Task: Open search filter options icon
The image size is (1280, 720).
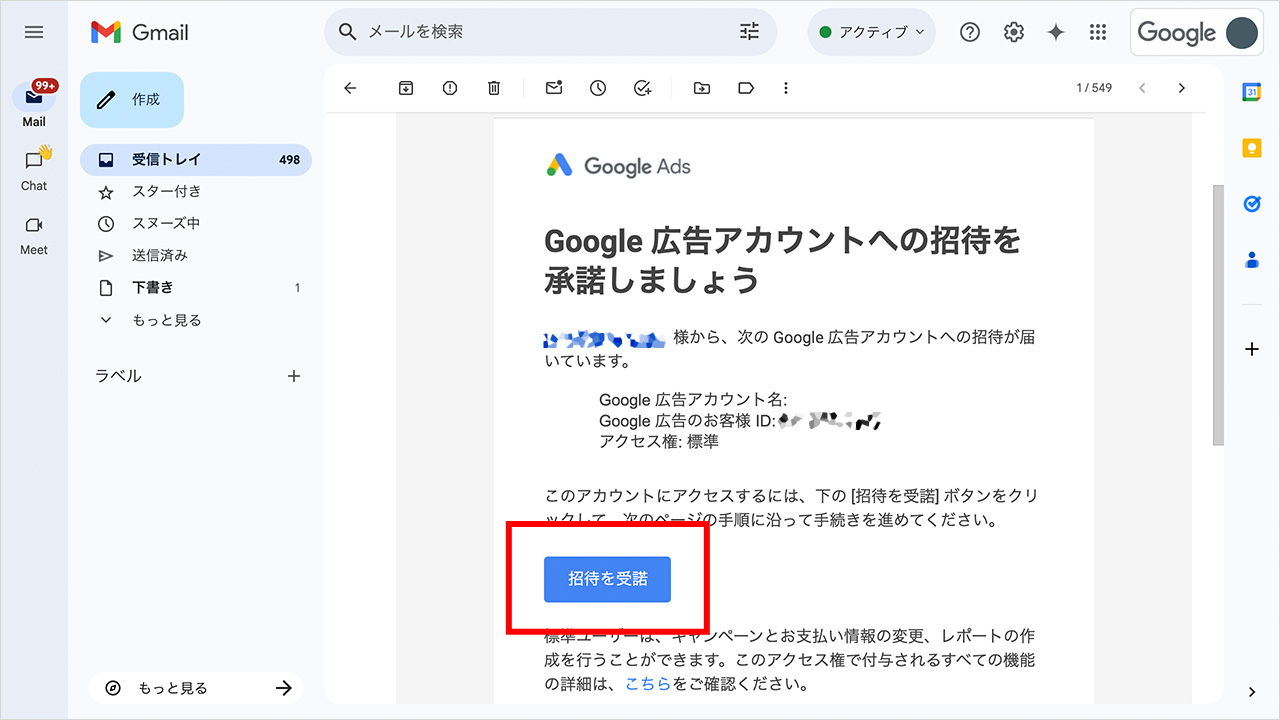Action: [749, 32]
